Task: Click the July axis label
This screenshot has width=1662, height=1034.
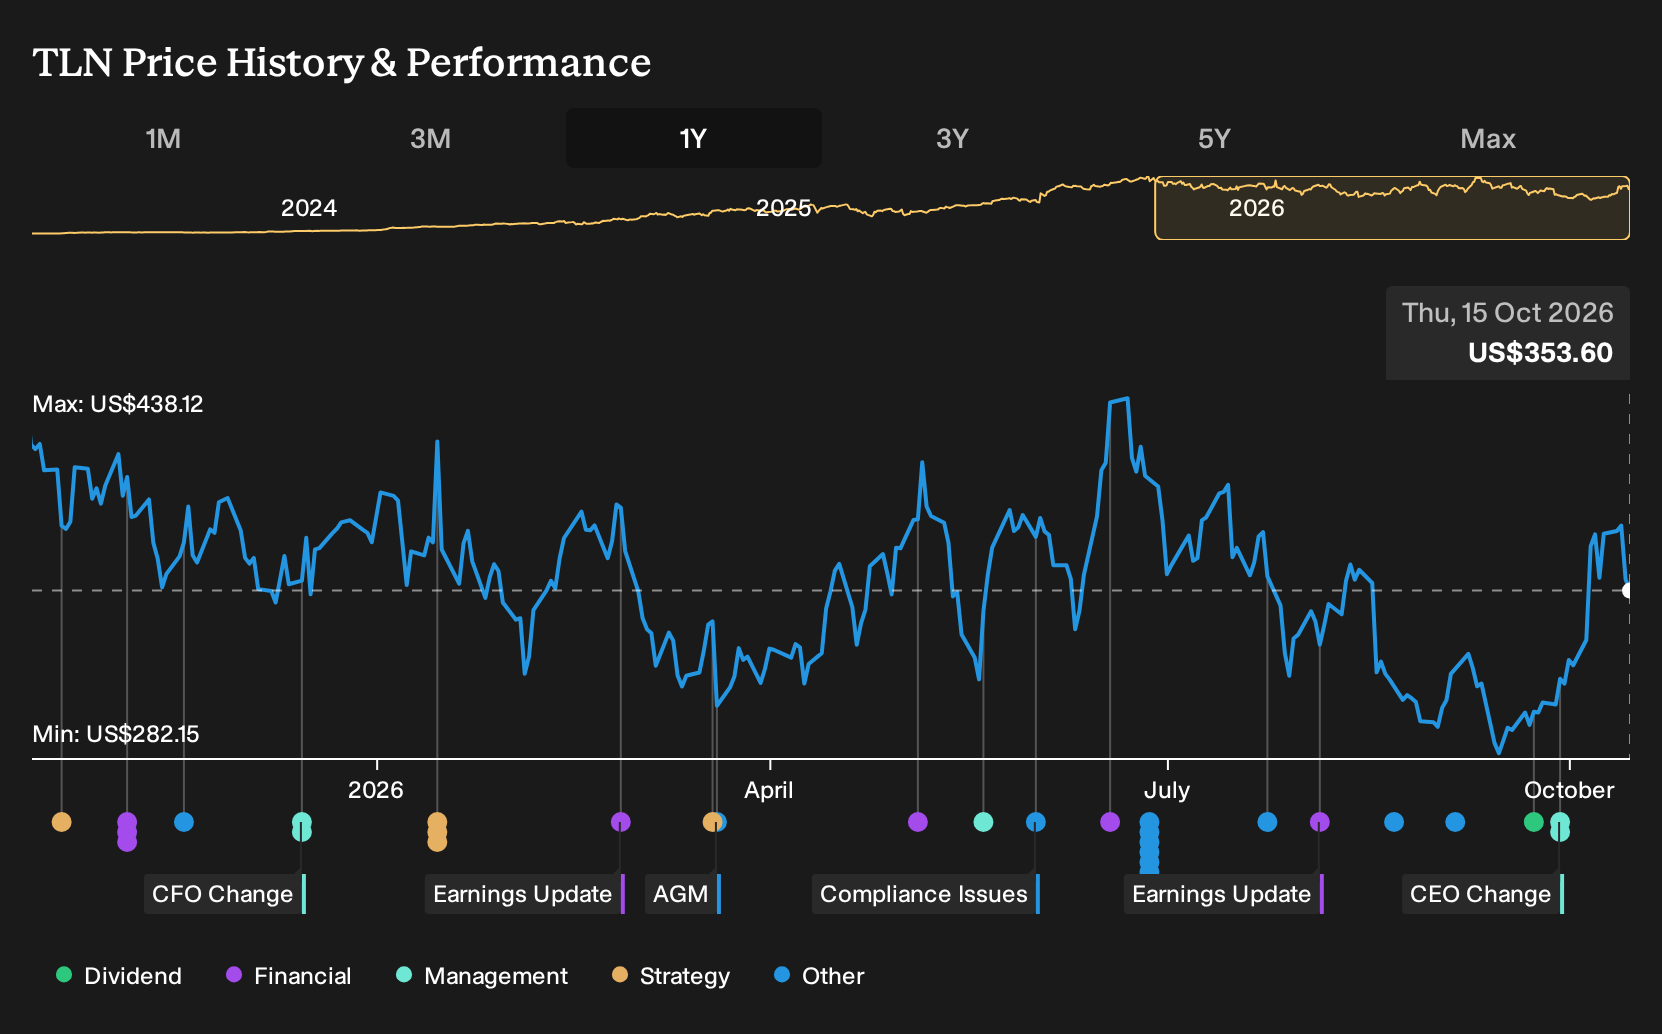Action: point(1167,790)
